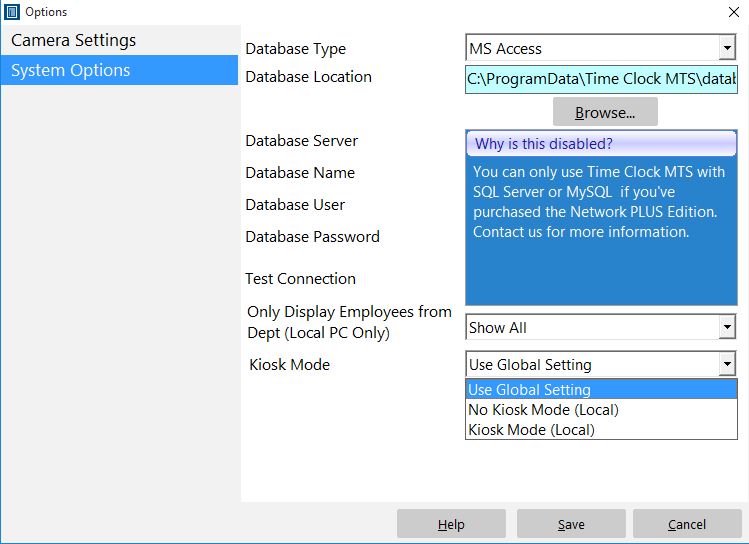The height and width of the screenshot is (544, 749).
Task: Open the Show All department dropdown arrow
Action: click(x=727, y=327)
